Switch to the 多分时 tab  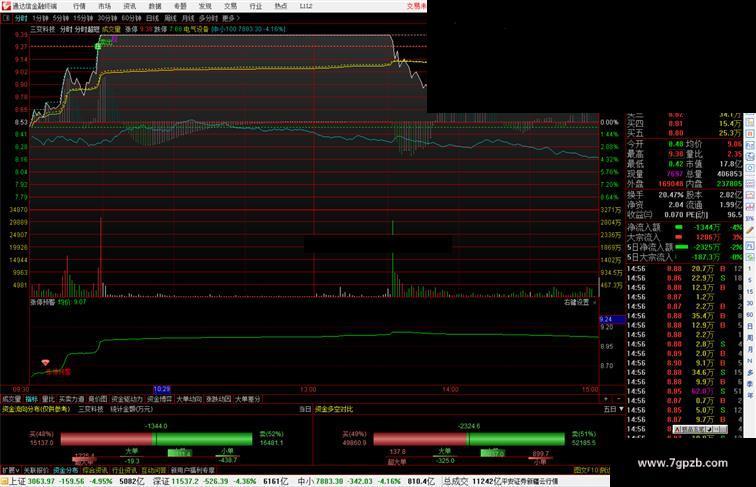tap(208, 18)
